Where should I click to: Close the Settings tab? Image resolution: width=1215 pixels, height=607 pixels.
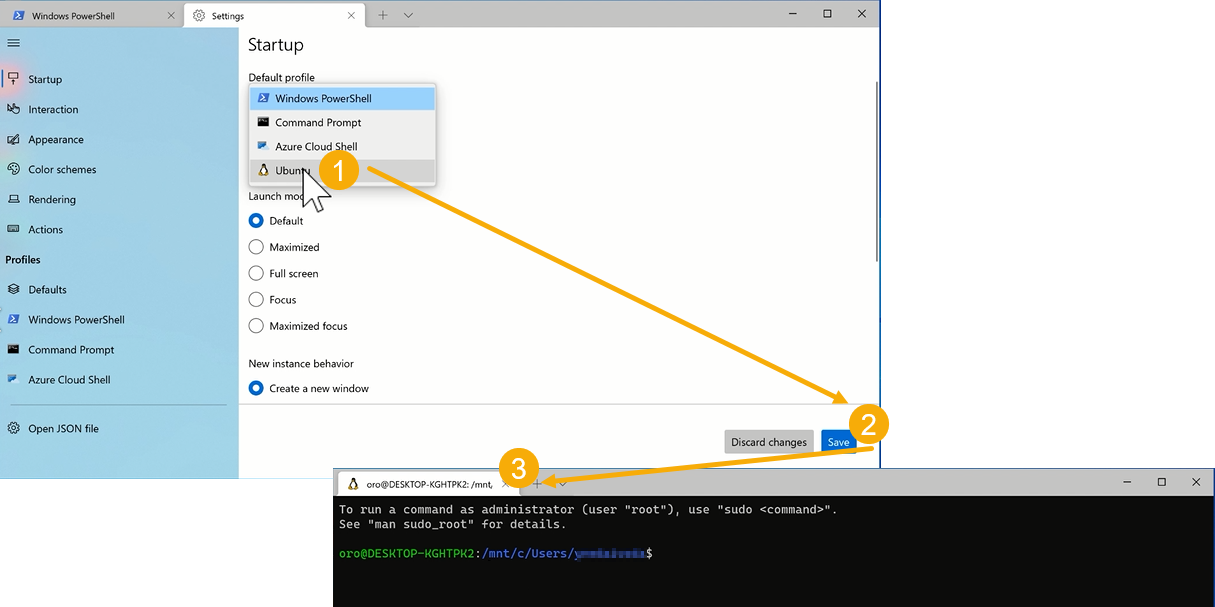tap(350, 15)
